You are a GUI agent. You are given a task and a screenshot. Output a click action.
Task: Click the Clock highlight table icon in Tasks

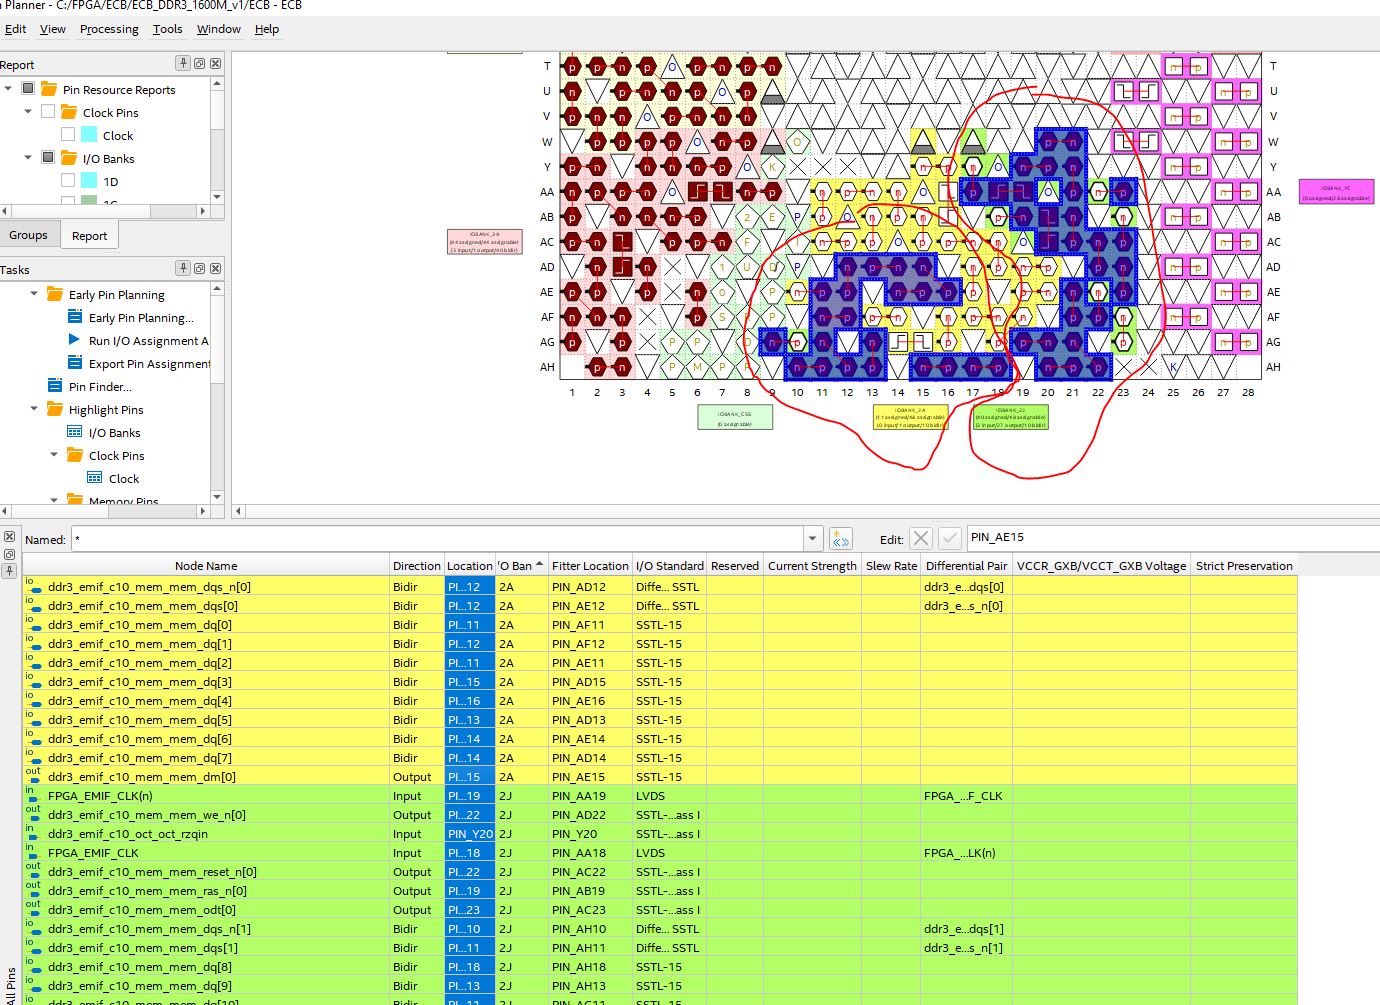[95, 478]
